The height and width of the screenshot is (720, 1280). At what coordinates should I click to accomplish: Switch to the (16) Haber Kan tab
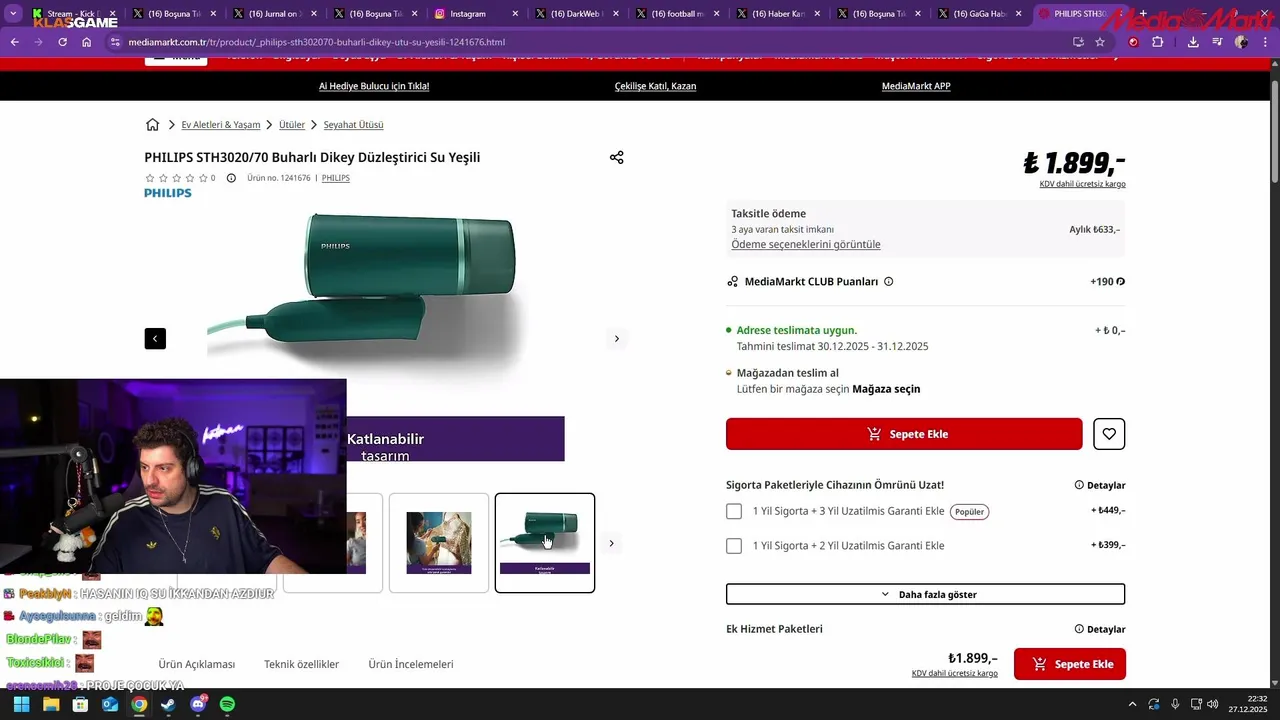tap(780, 14)
